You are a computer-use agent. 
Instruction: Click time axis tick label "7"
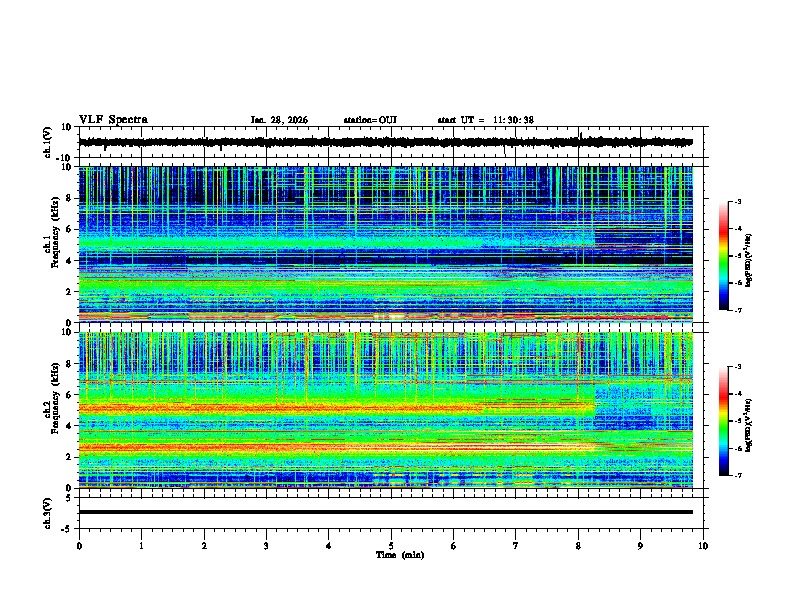point(516,546)
